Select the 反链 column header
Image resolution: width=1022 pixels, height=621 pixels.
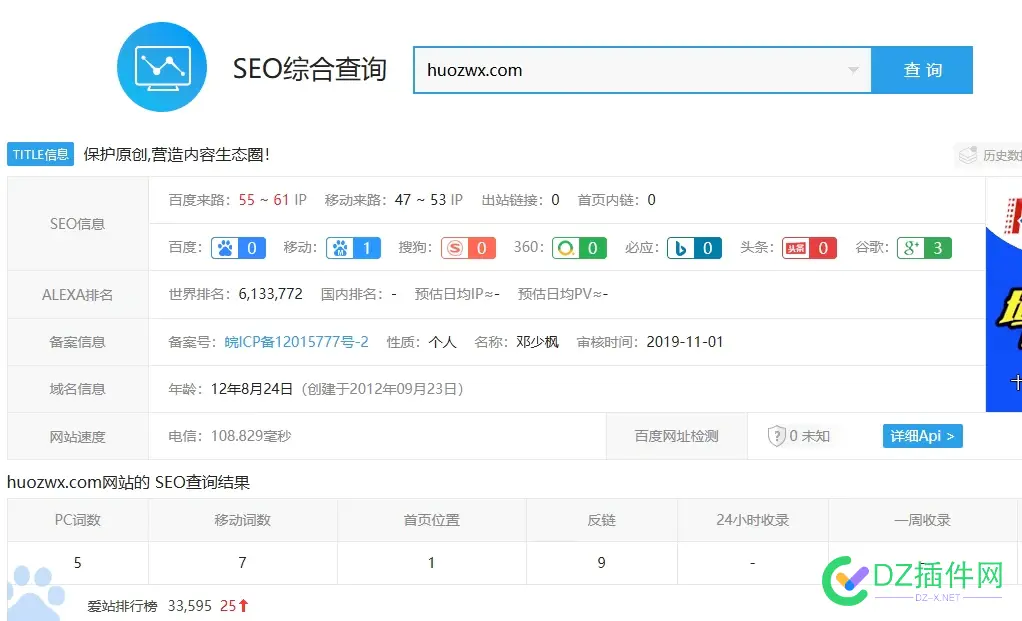(x=601, y=520)
